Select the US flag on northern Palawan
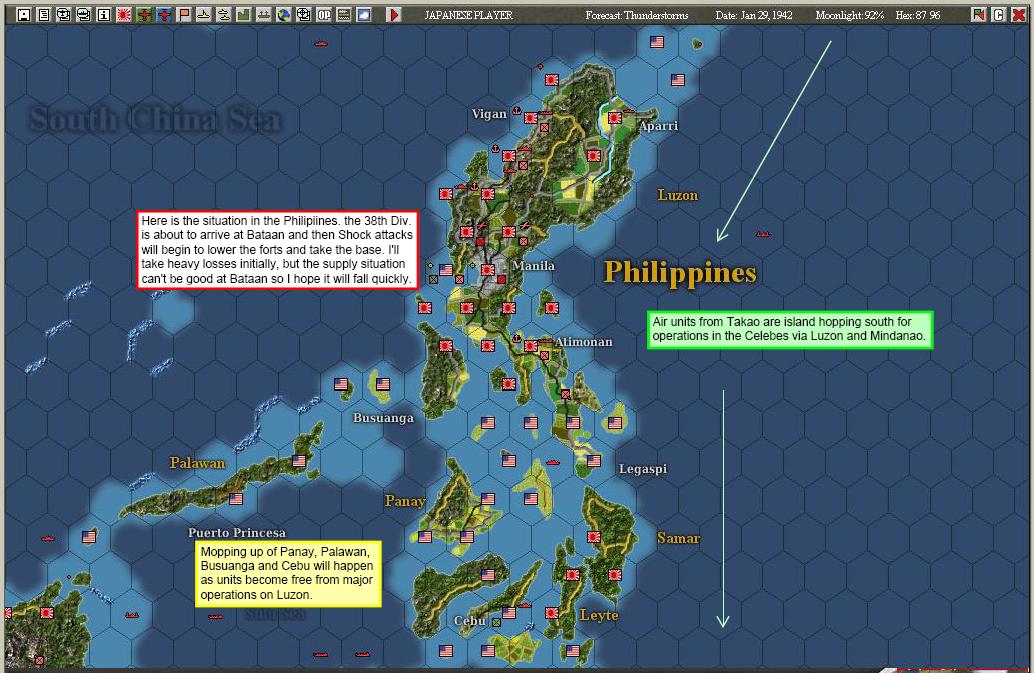The width and height of the screenshot is (1034, 673). pos(299,461)
